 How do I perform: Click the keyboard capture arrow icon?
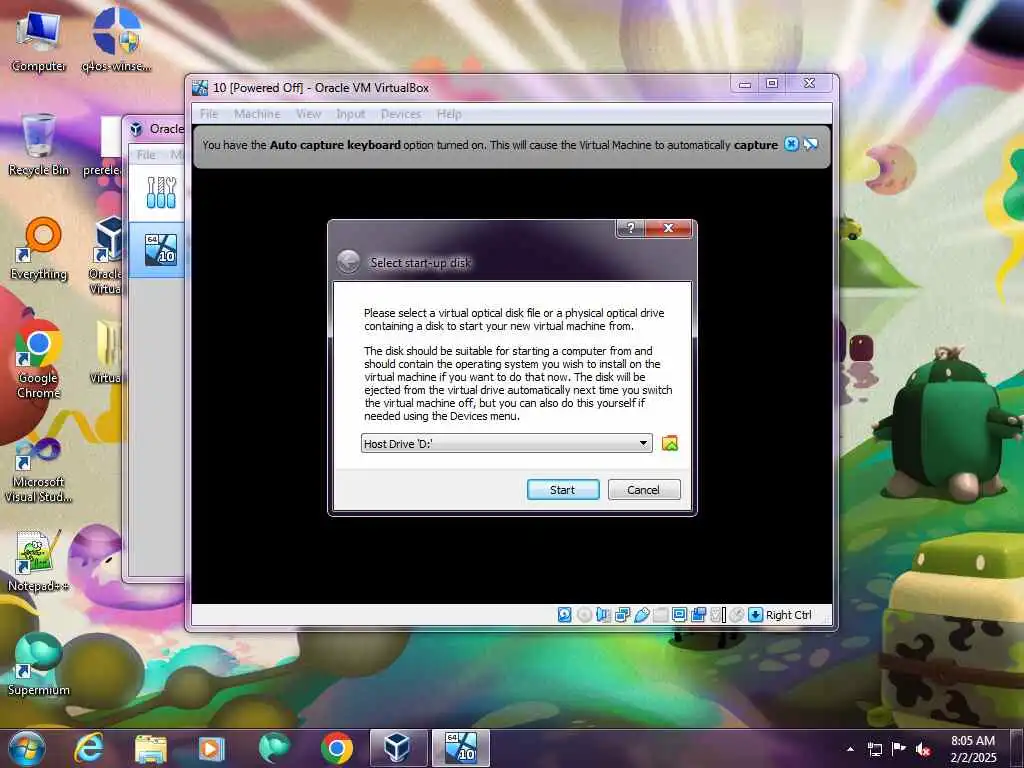[x=756, y=615]
